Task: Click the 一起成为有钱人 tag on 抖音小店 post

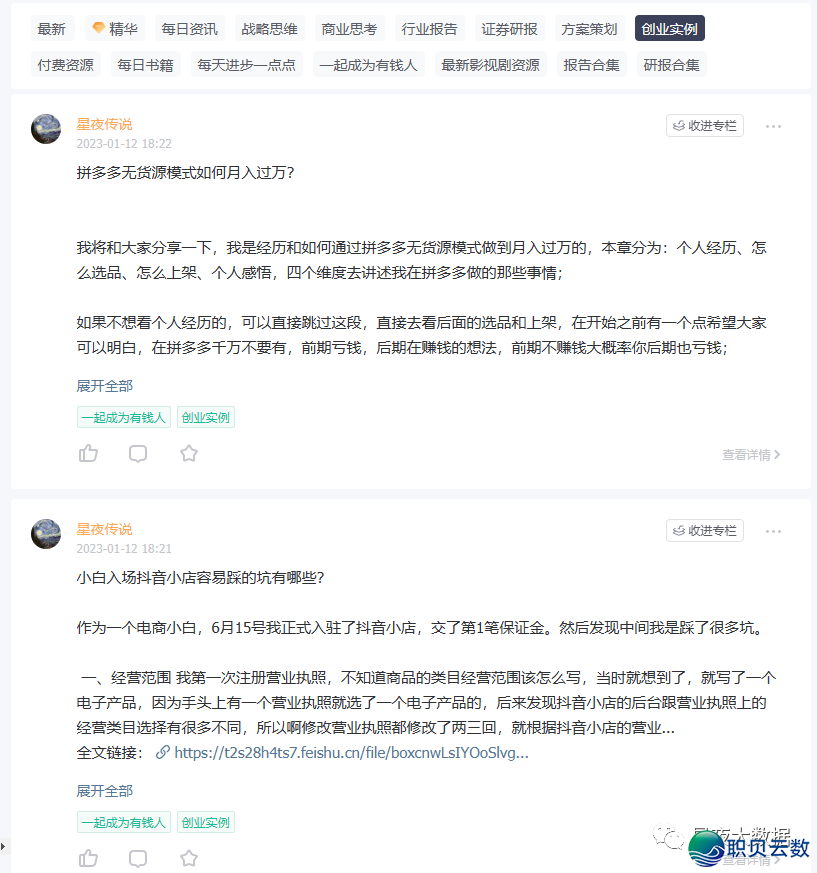Action: 124,822
